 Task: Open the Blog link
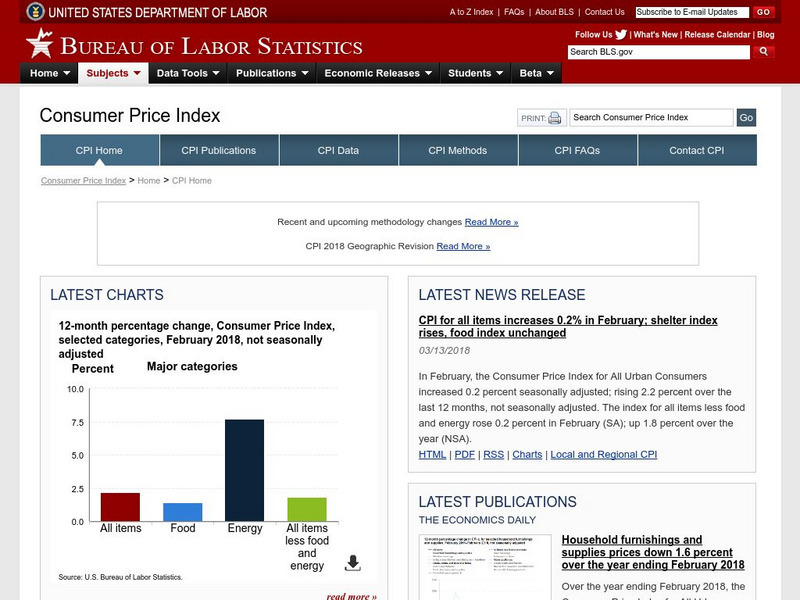pos(765,35)
